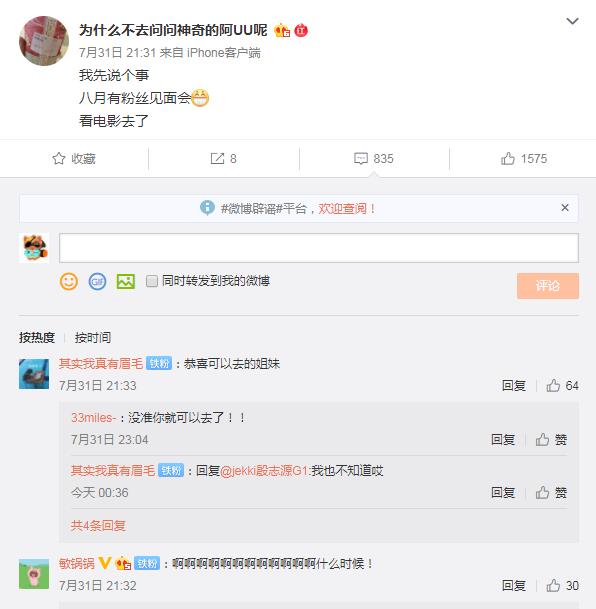Viewport: 596px width, 609px height.
Task: Click the repost share icon showing 8
Action: point(217,158)
